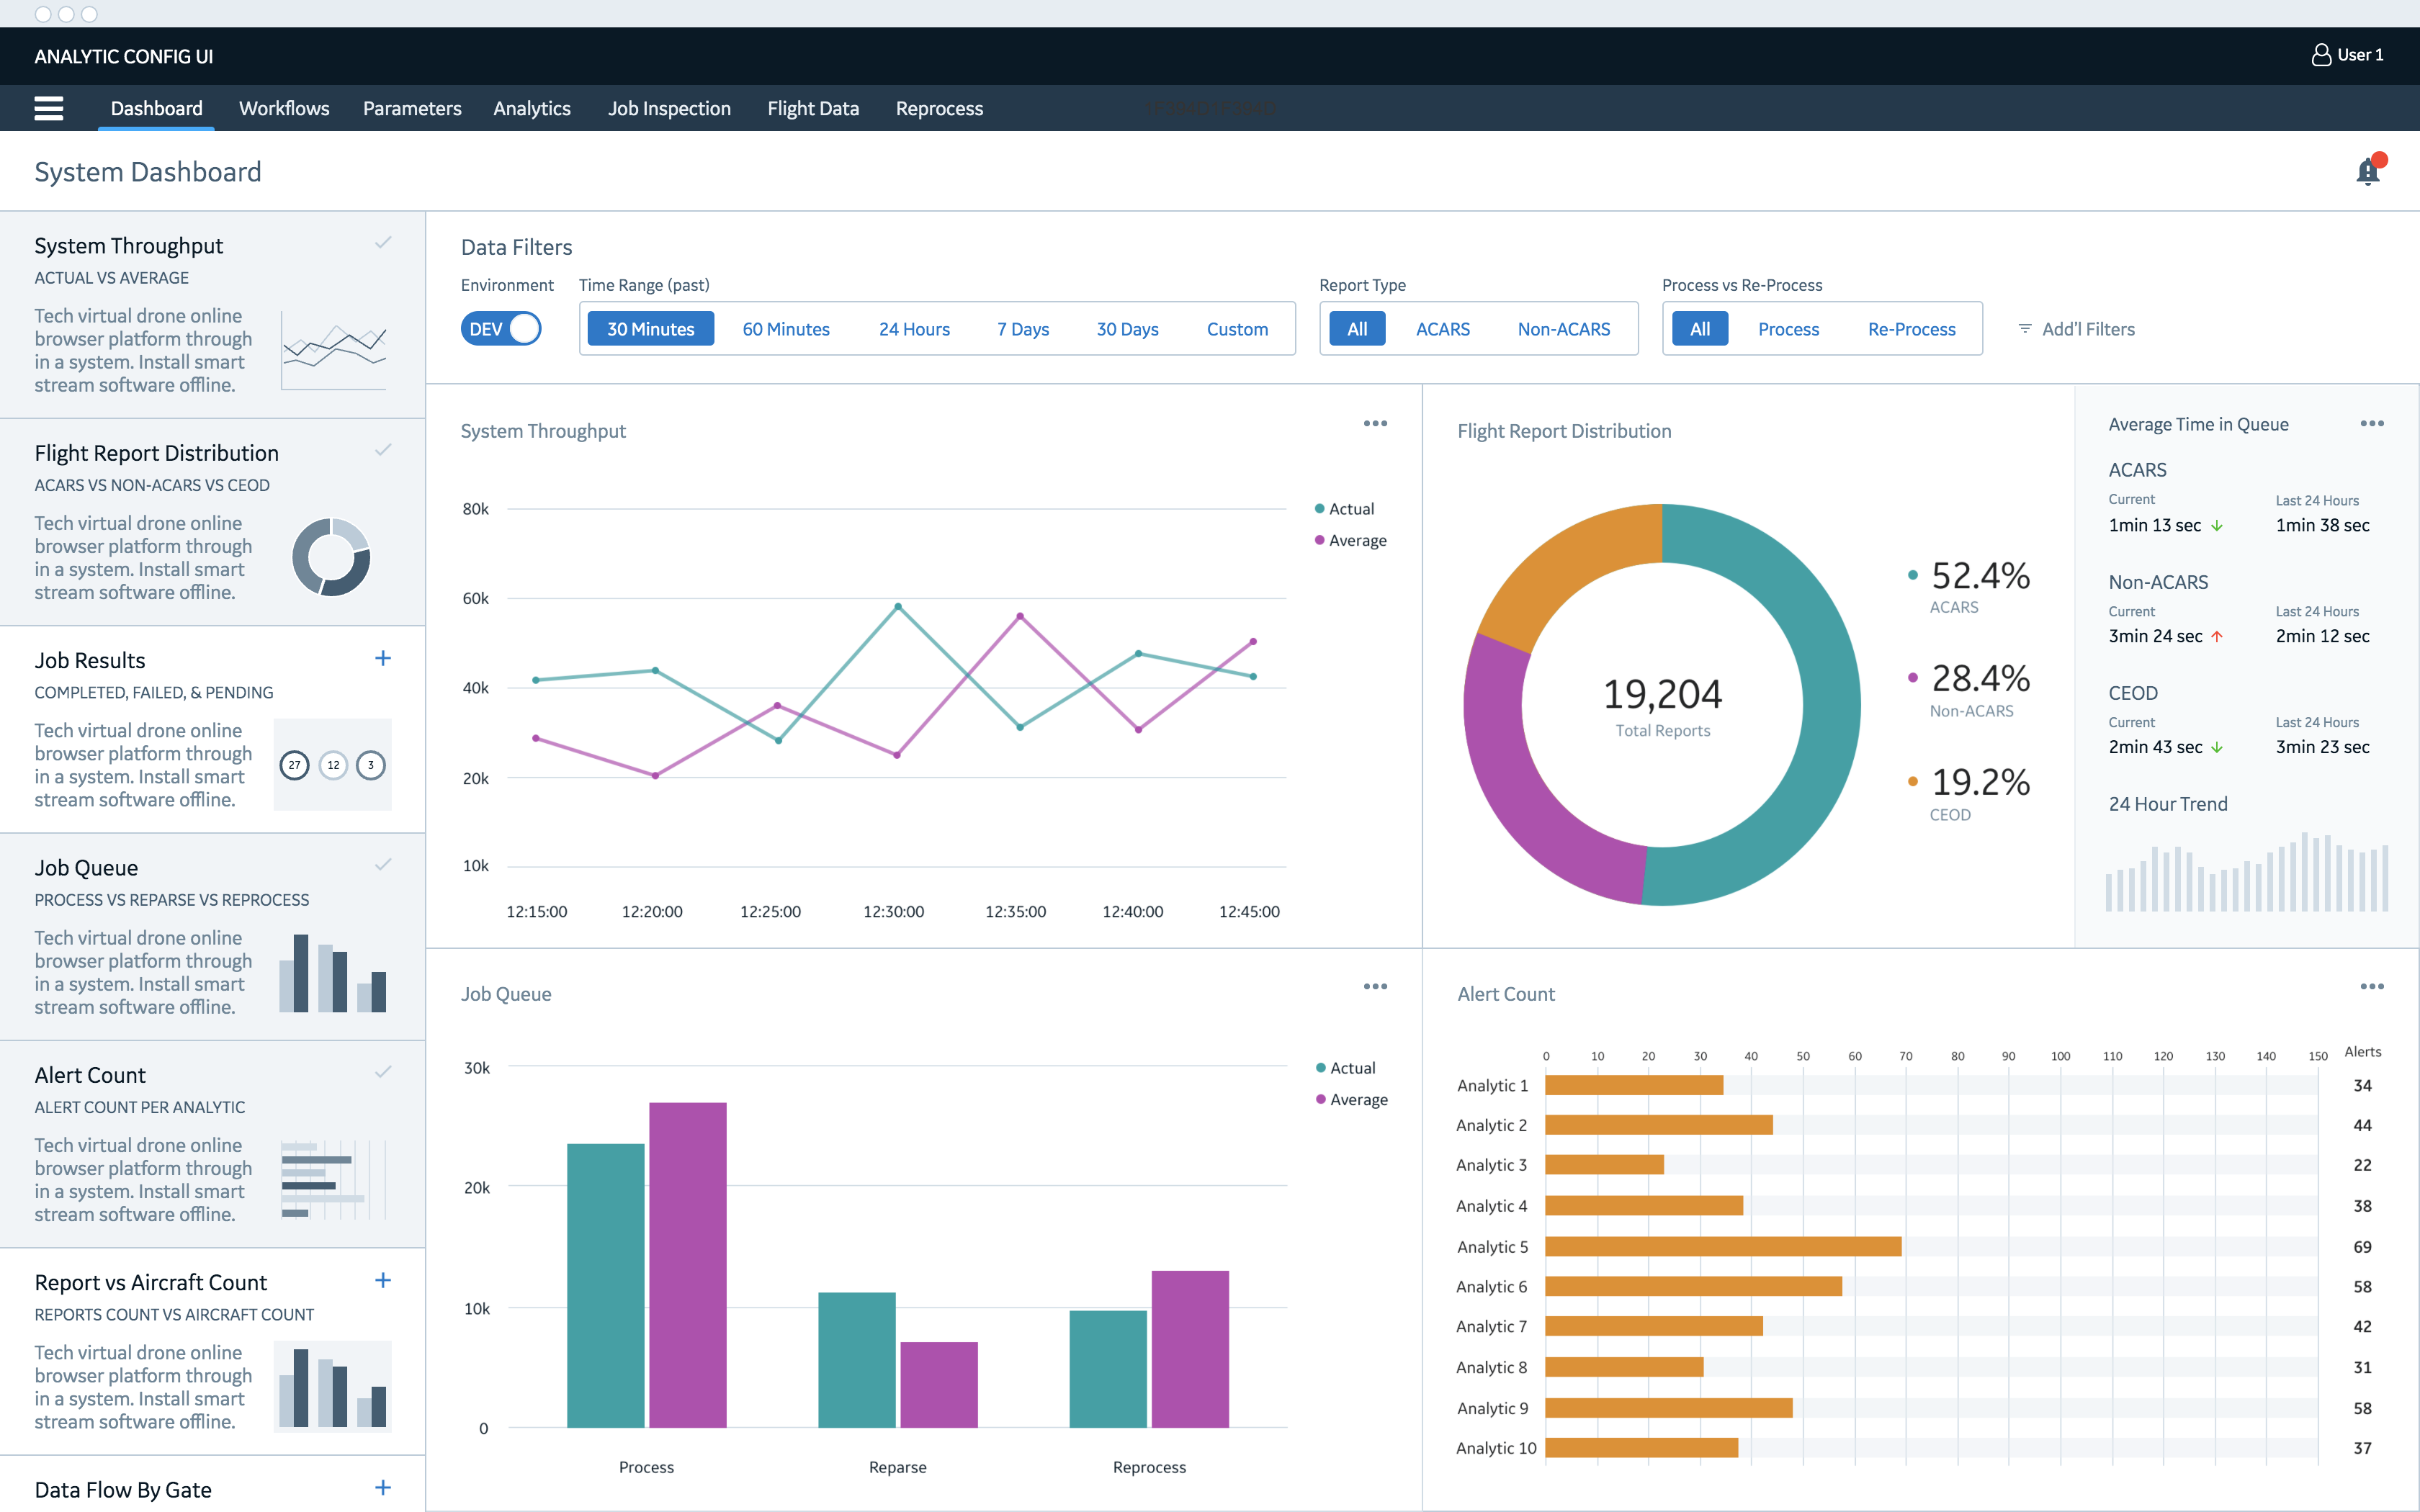Screen dimensions: 2420x1512
Task: Click the purple Reprocess bar in Job Queue
Action: 1190,1349
